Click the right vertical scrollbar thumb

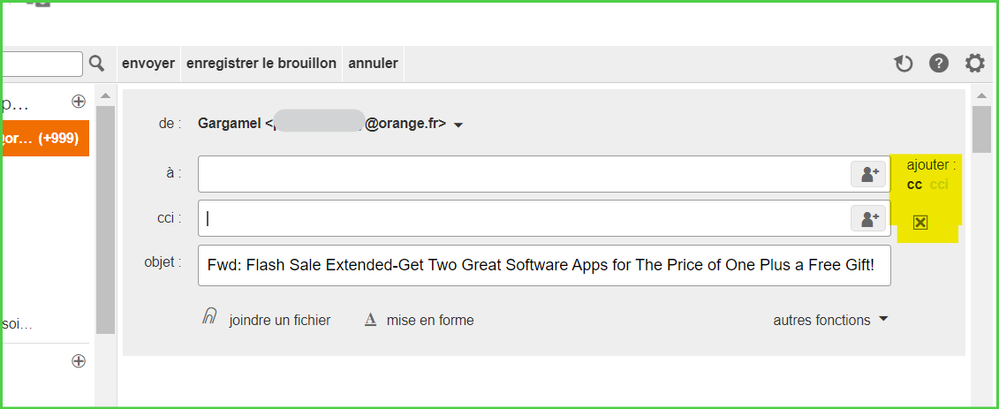(982, 129)
